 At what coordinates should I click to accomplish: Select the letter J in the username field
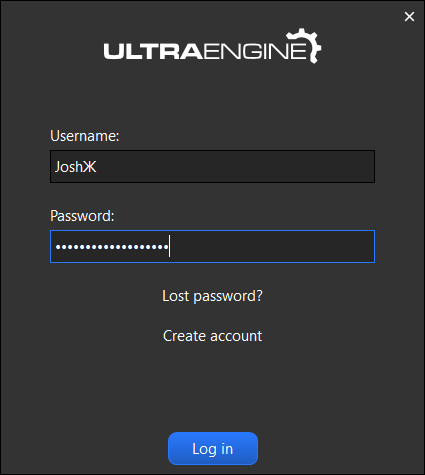click(57, 167)
